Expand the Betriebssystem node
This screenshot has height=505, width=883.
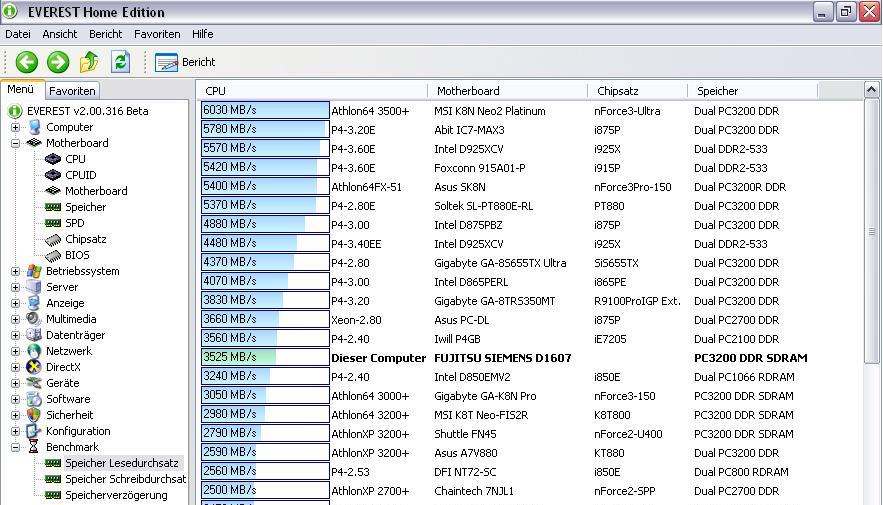click(x=16, y=271)
